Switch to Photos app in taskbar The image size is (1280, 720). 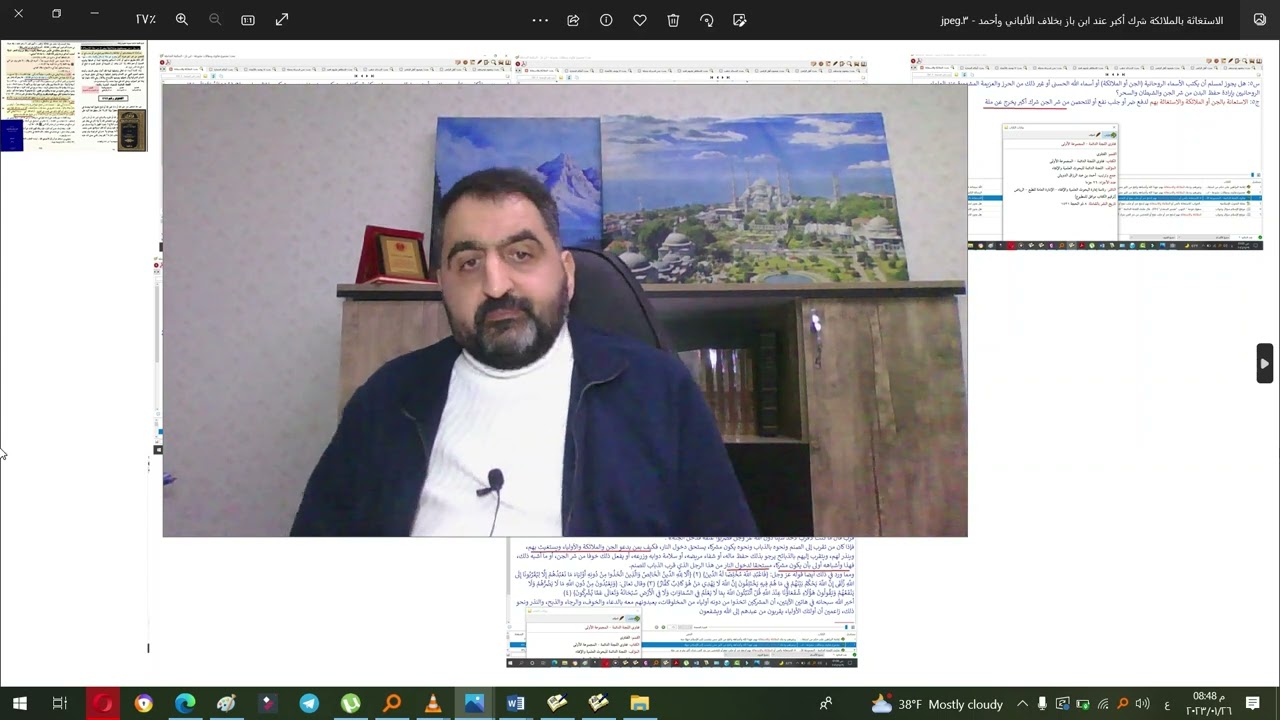474,704
